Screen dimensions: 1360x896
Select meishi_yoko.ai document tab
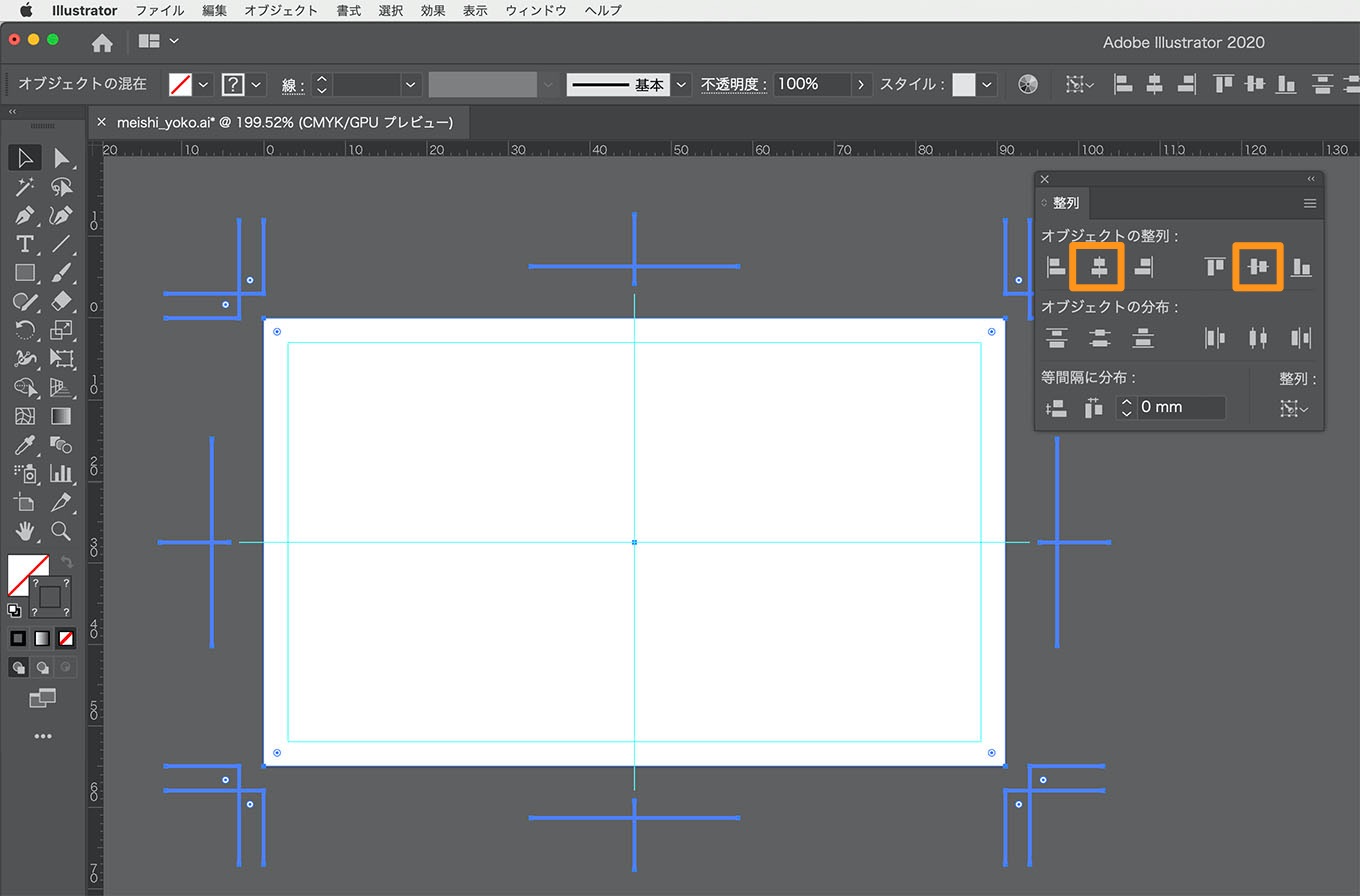[284, 122]
